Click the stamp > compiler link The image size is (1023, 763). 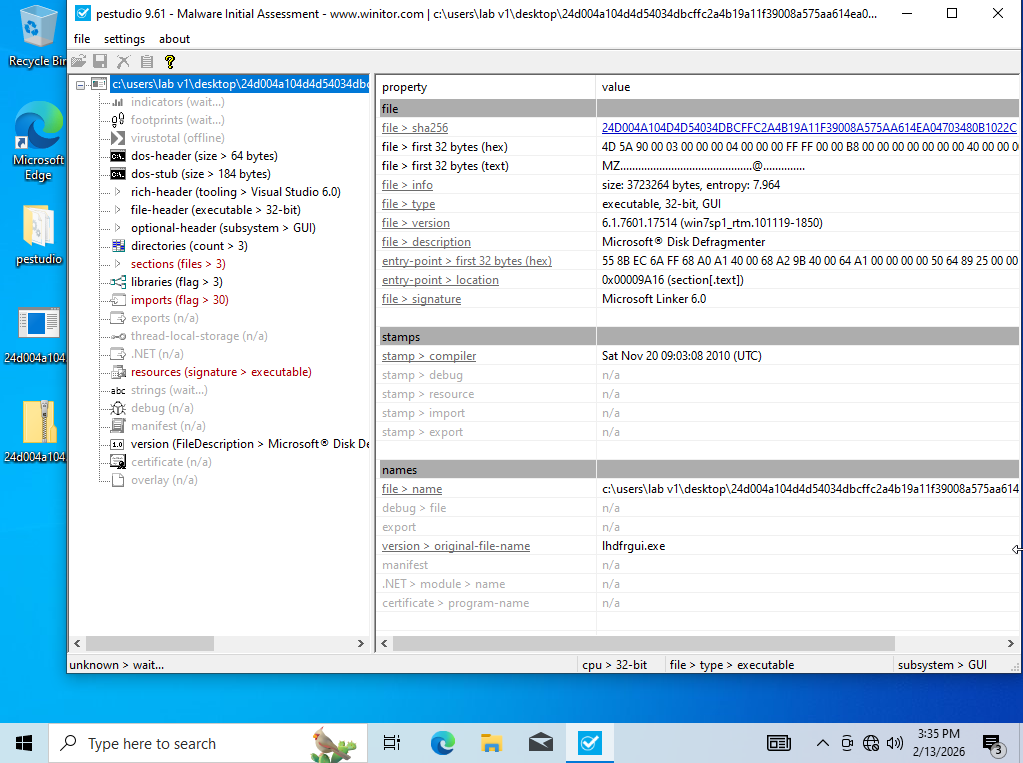pos(429,356)
